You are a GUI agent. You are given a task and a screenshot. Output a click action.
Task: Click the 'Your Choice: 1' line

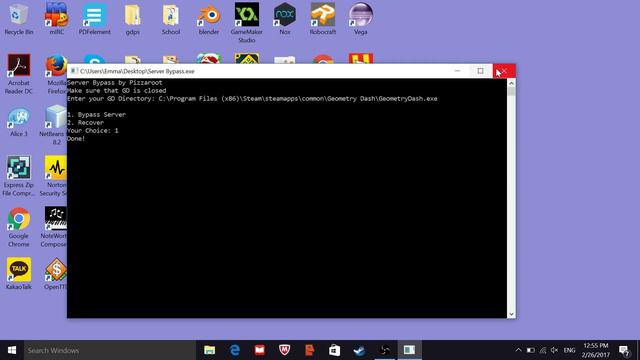pos(93,131)
